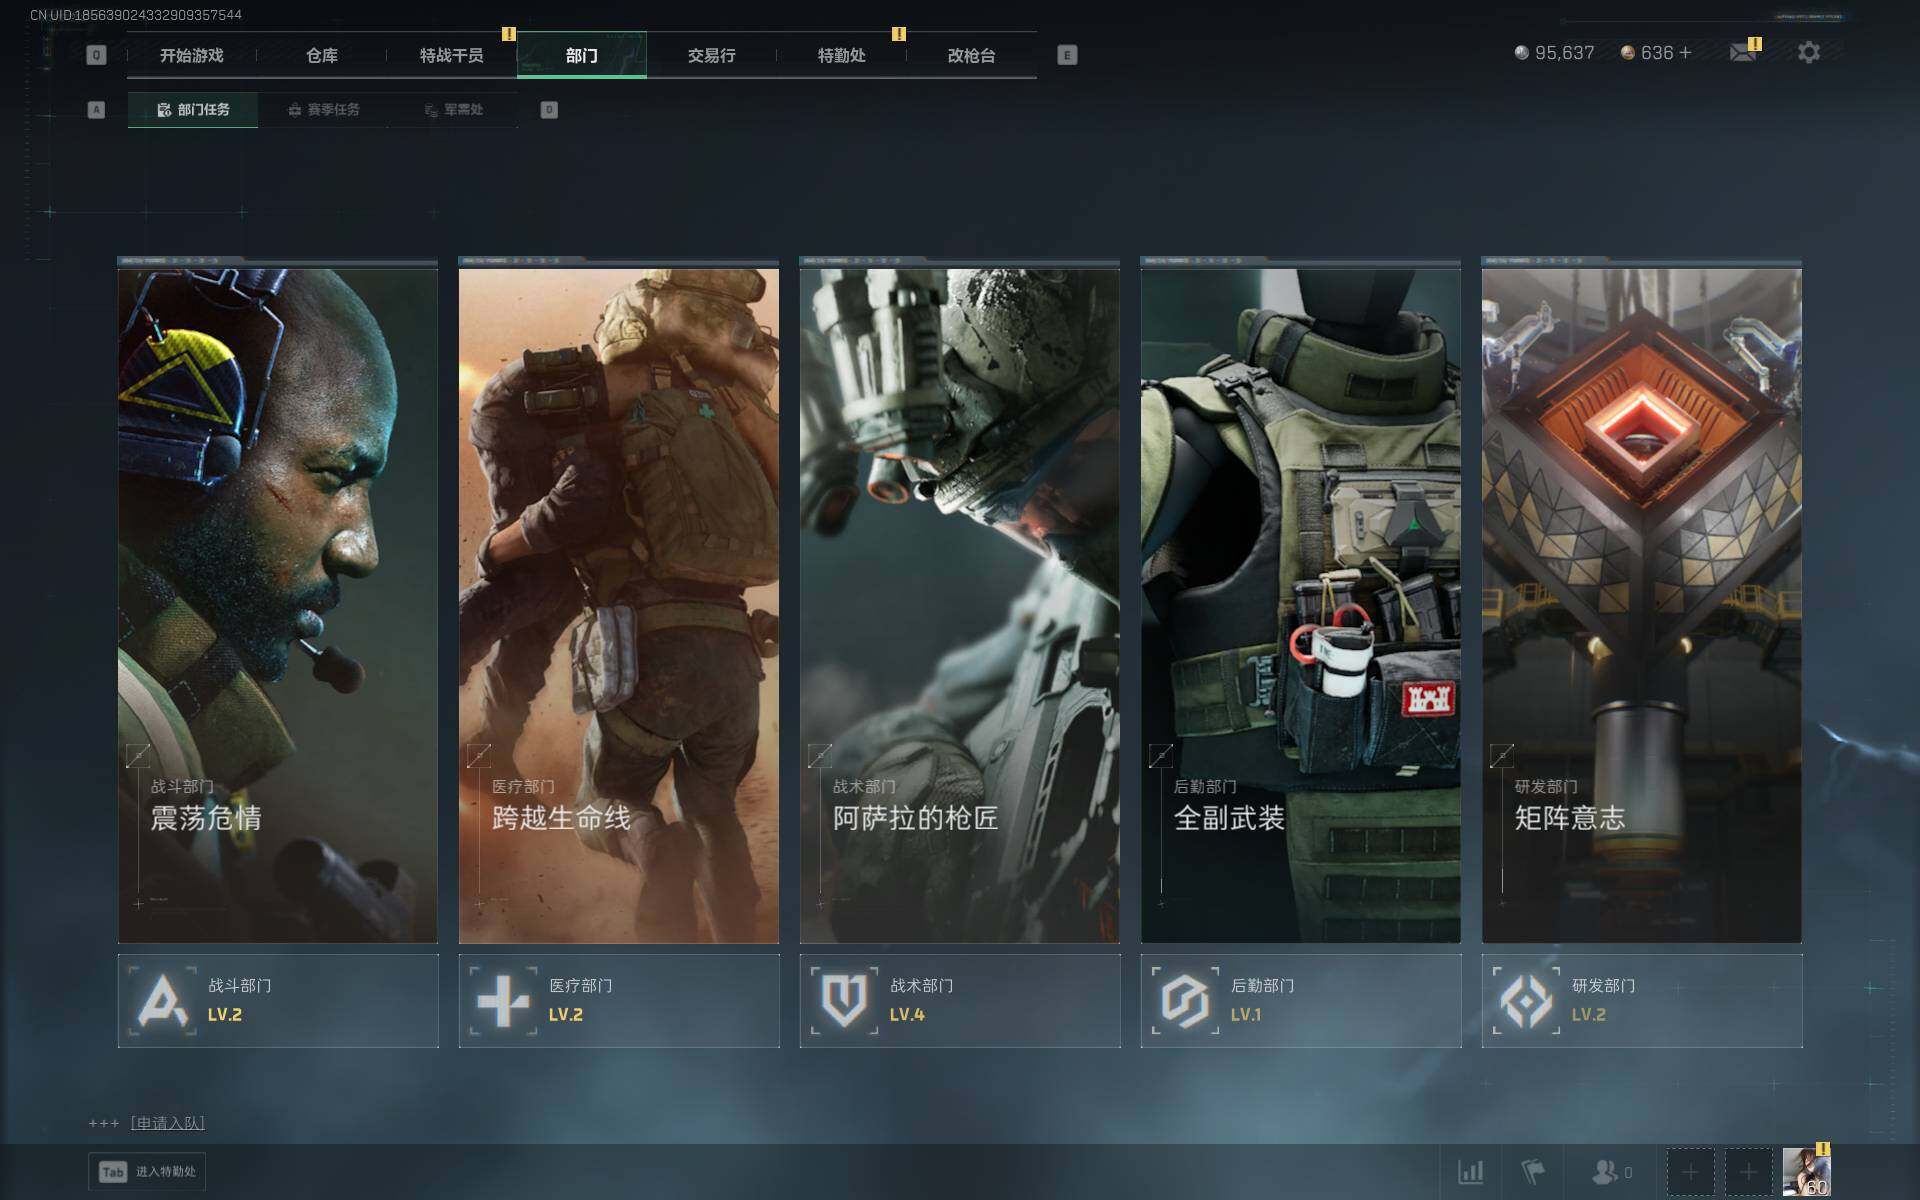Image resolution: width=1920 pixels, height=1200 pixels.
Task: Open the 赛季任务 sub-tab
Action: point(323,110)
